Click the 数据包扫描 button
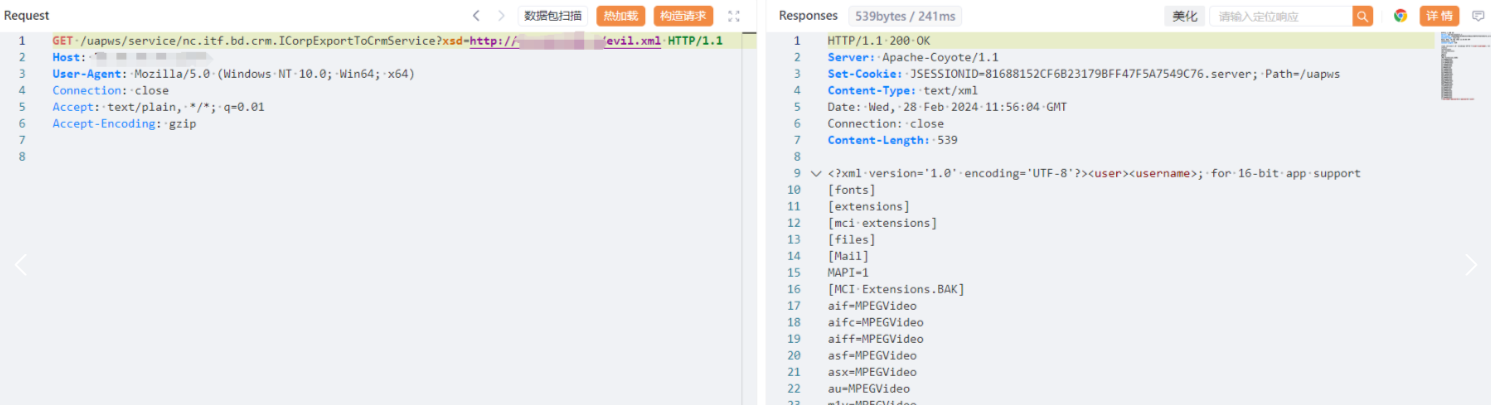This screenshot has width=1491, height=405. click(x=553, y=16)
